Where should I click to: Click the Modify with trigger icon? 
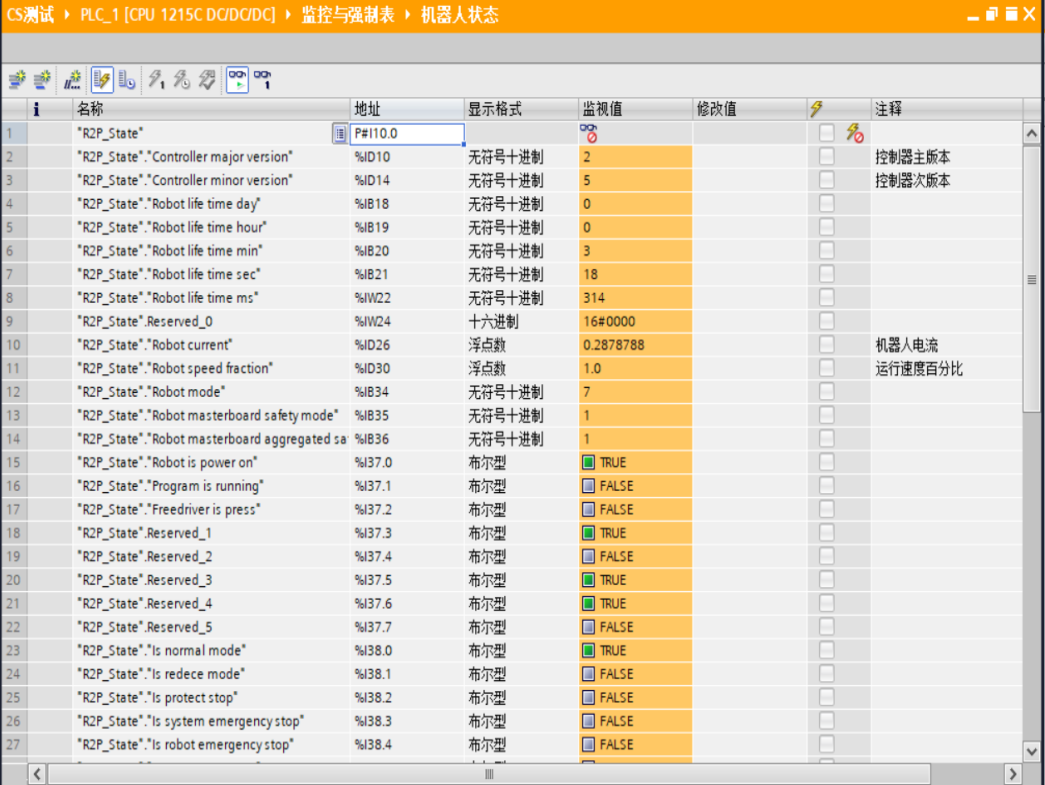click(181, 81)
